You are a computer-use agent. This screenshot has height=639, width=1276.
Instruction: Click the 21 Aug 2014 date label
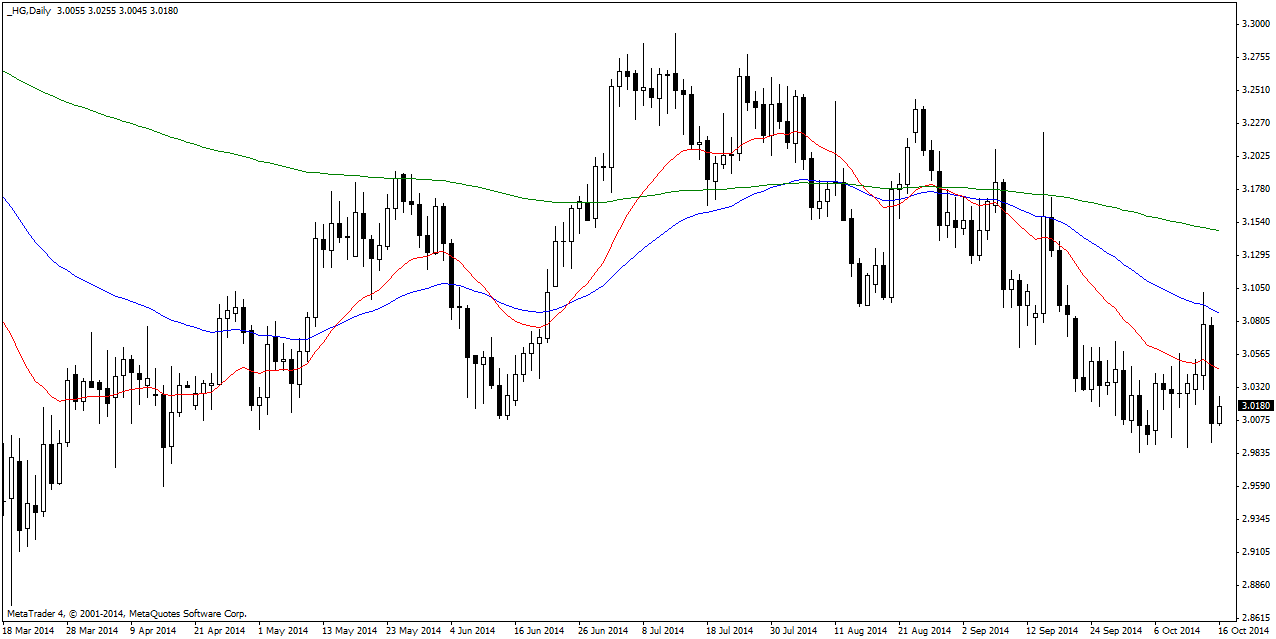point(925,631)
